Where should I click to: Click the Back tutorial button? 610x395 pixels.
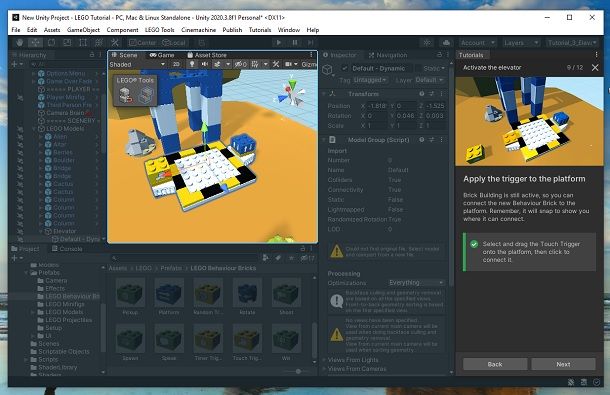495,364
